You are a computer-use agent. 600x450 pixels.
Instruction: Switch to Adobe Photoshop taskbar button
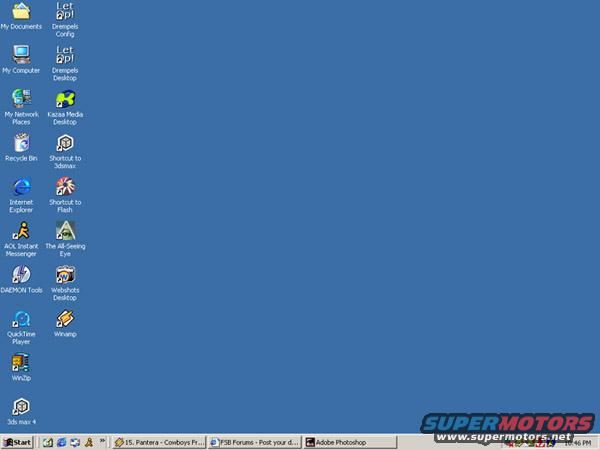tap(352, 442)
